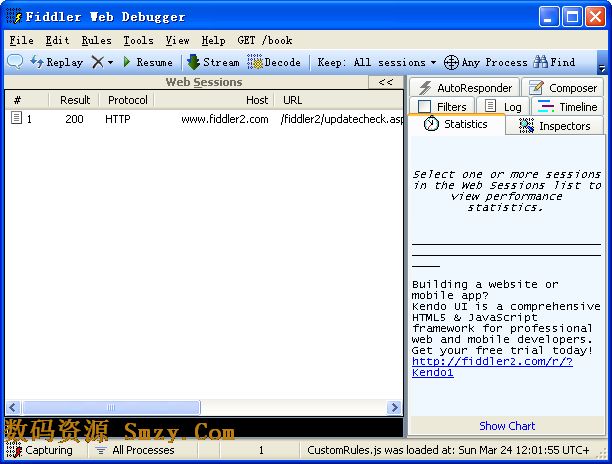Image resolution: width=612 pixels, height=464 pixels.
Task: Click the comment bubble toolbar icon
Action: pyautogui.click(x=15, y=62)
